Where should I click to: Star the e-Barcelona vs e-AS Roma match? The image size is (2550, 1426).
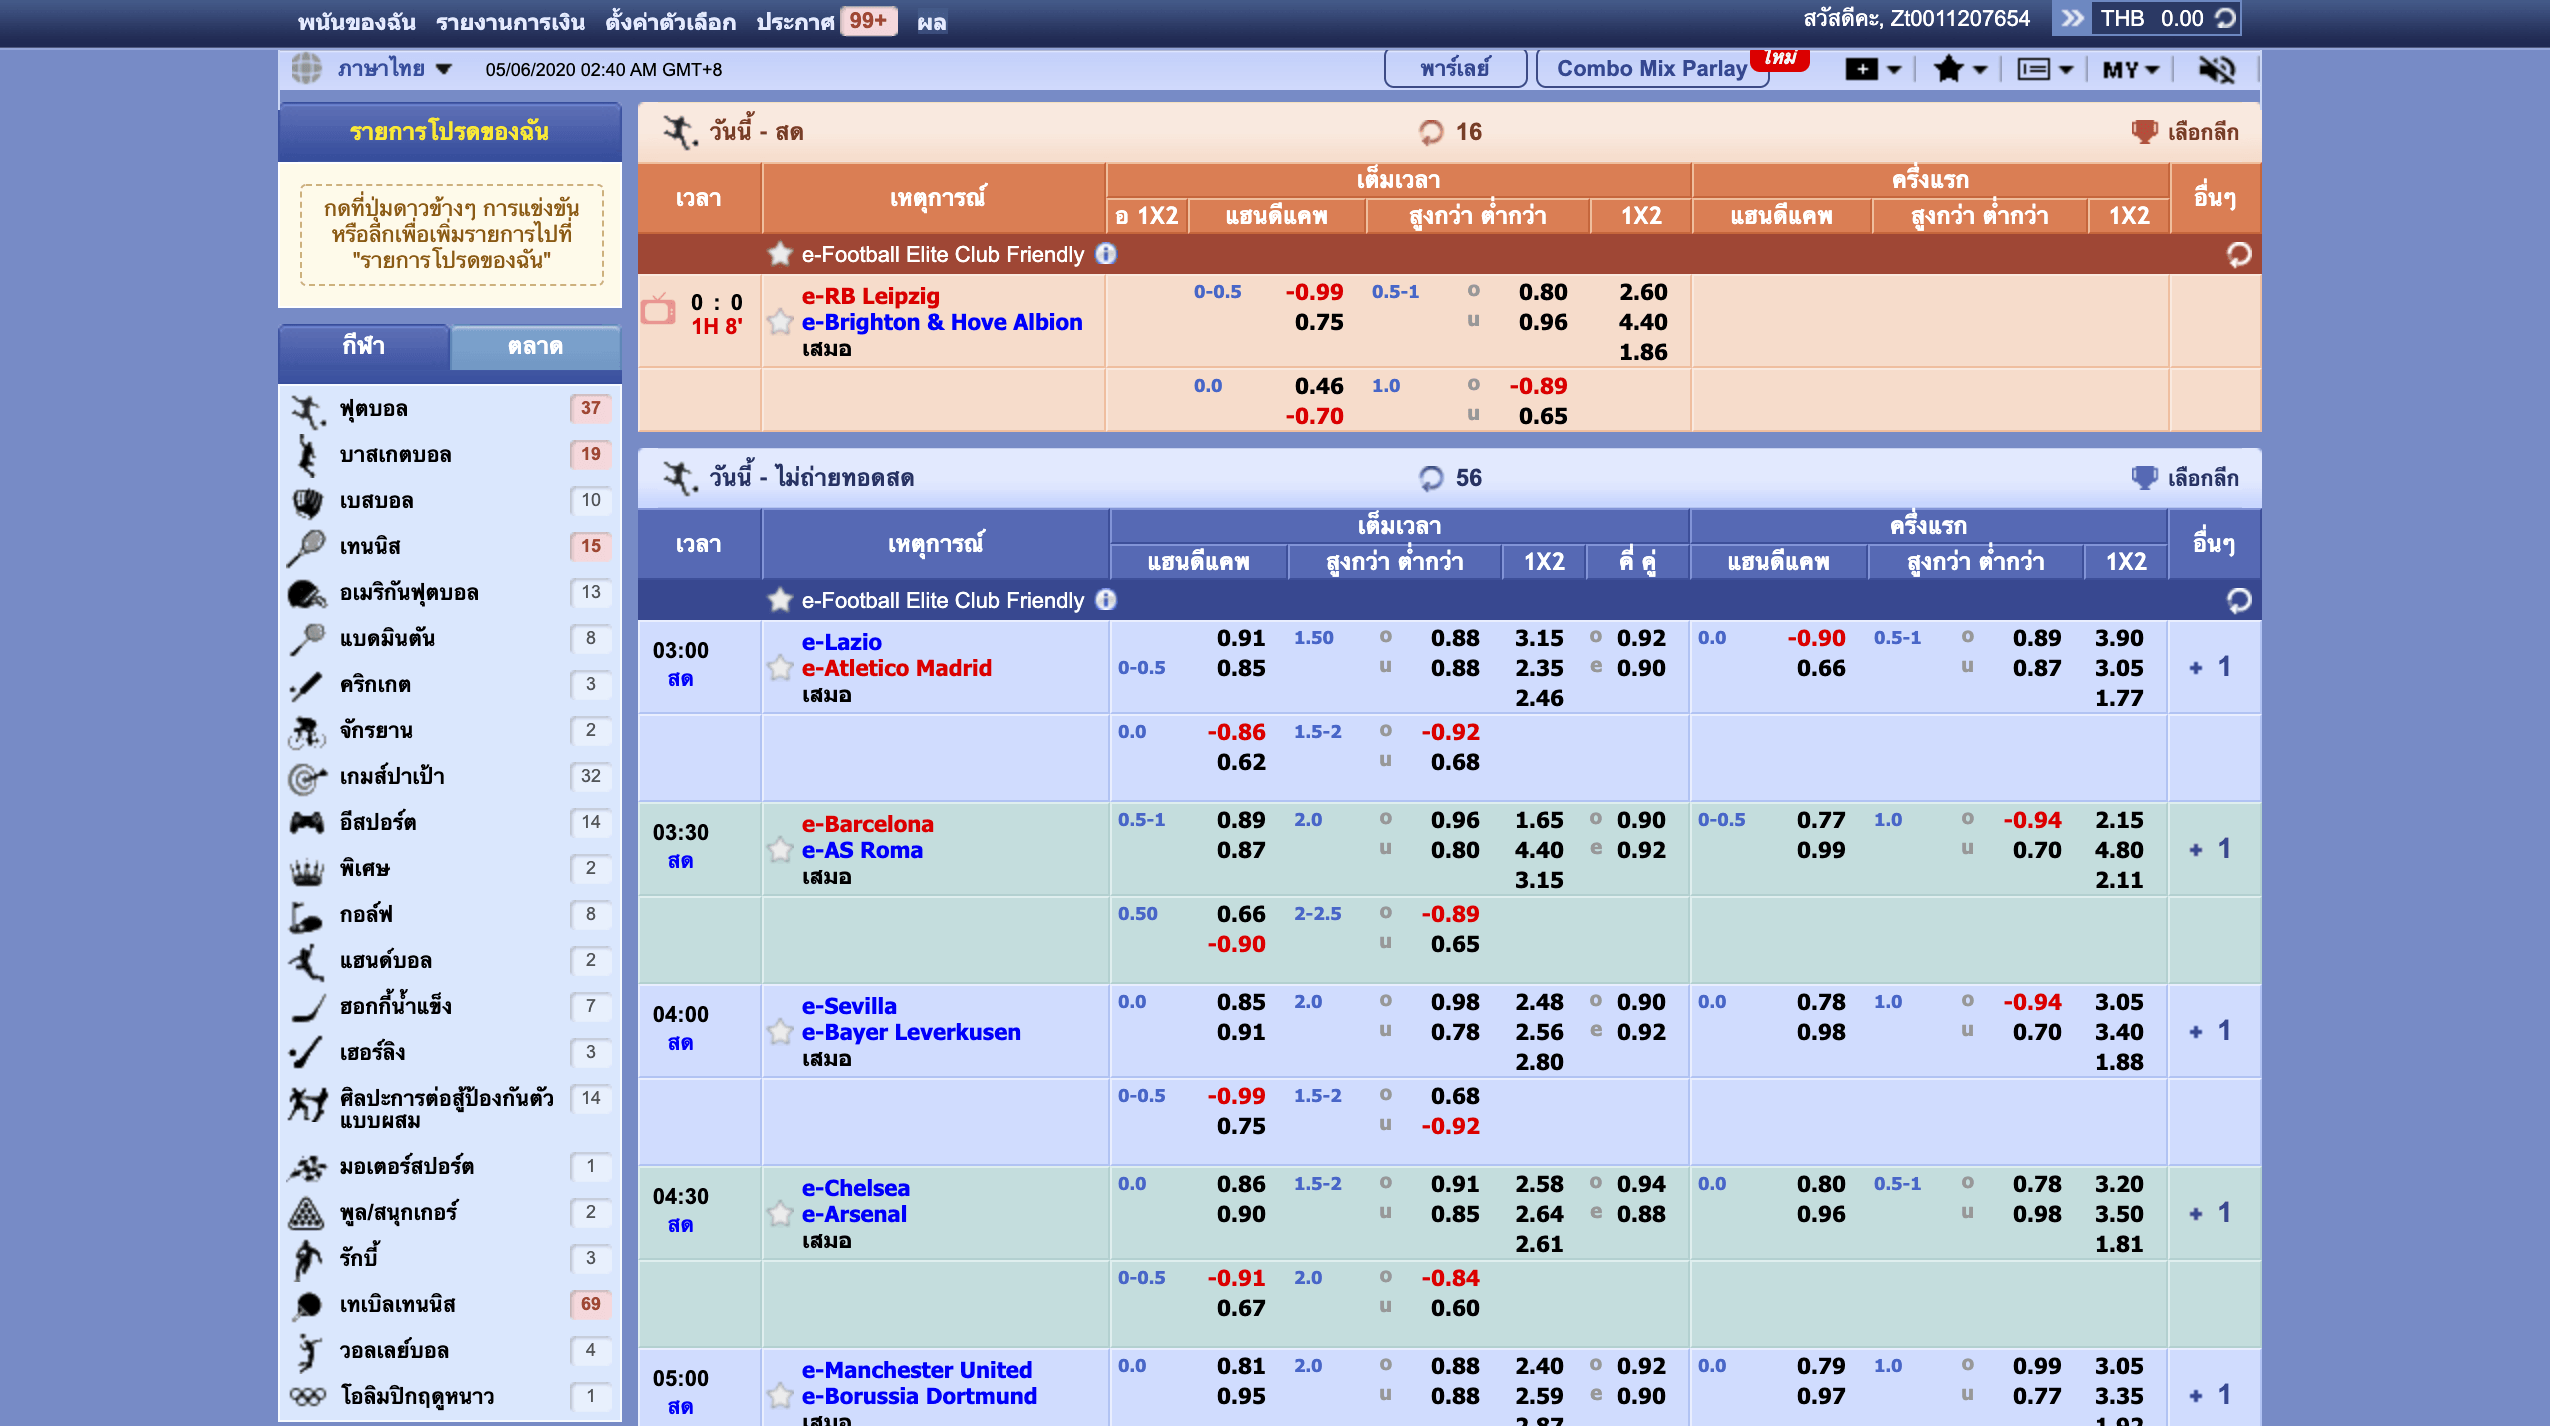780,849
